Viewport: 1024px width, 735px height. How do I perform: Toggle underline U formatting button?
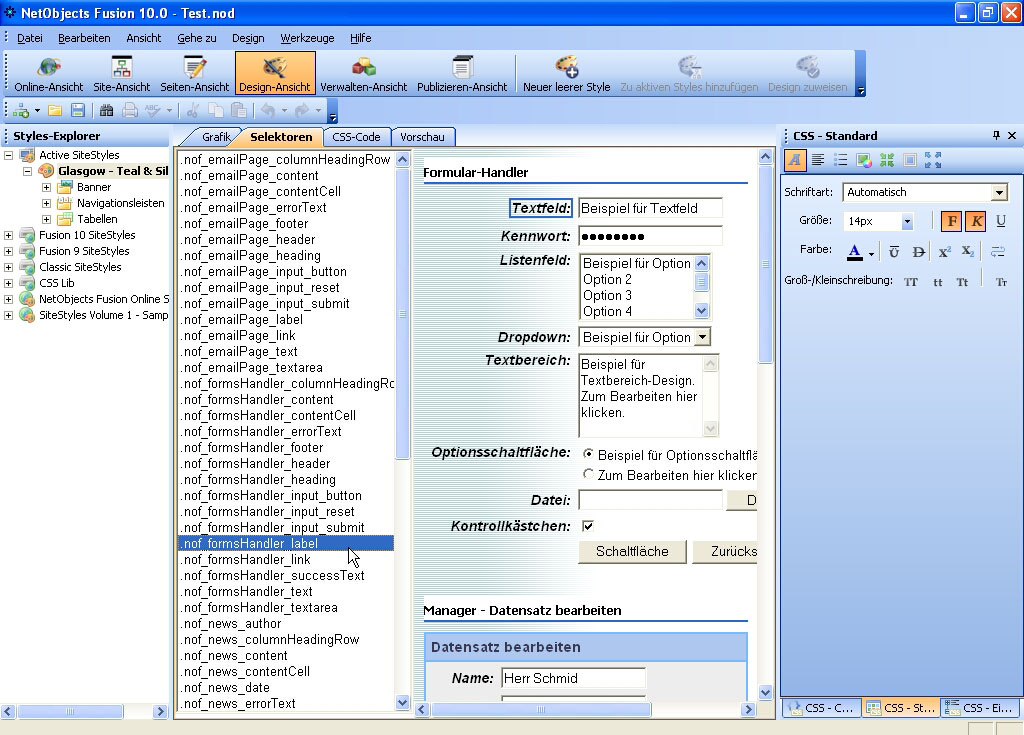[1000, 221]
